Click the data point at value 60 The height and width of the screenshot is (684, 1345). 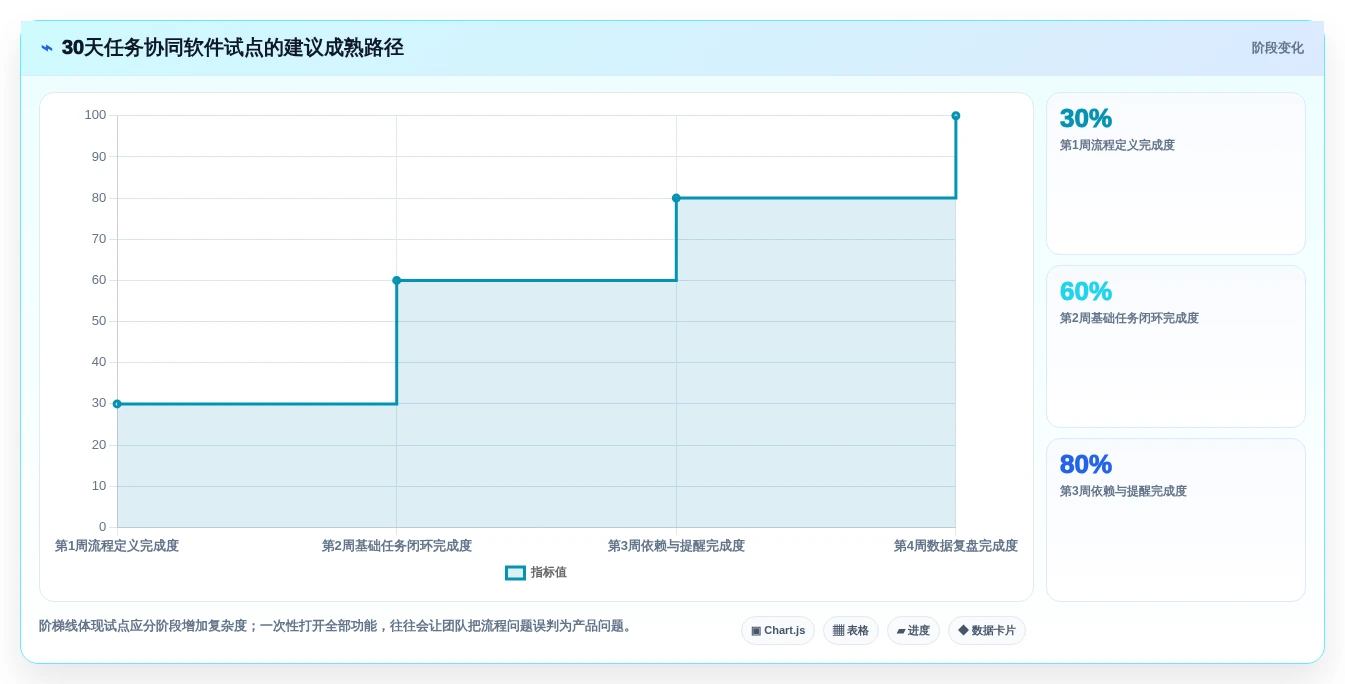[397, 281]
